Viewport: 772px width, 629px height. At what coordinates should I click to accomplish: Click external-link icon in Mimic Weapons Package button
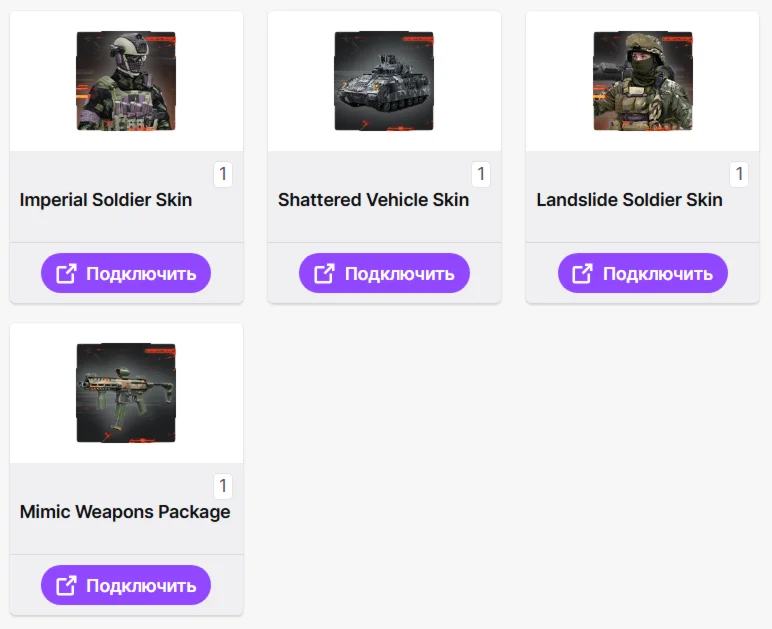[66, 585]
